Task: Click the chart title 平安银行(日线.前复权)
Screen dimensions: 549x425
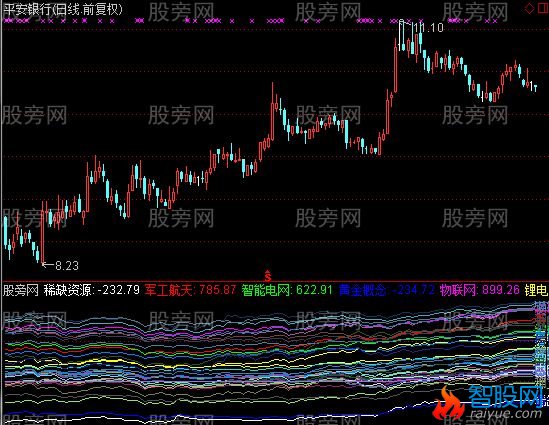Action: point(63,9)
